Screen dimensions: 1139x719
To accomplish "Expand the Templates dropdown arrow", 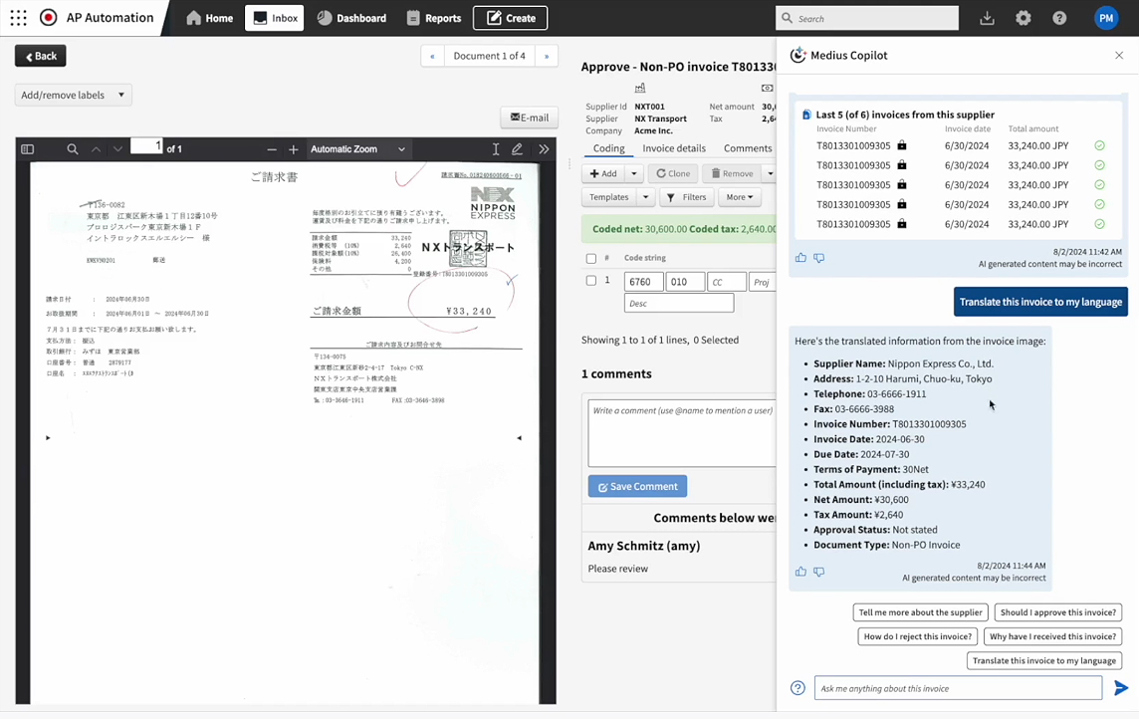I will pyautogui.click(x=645, y=197).
